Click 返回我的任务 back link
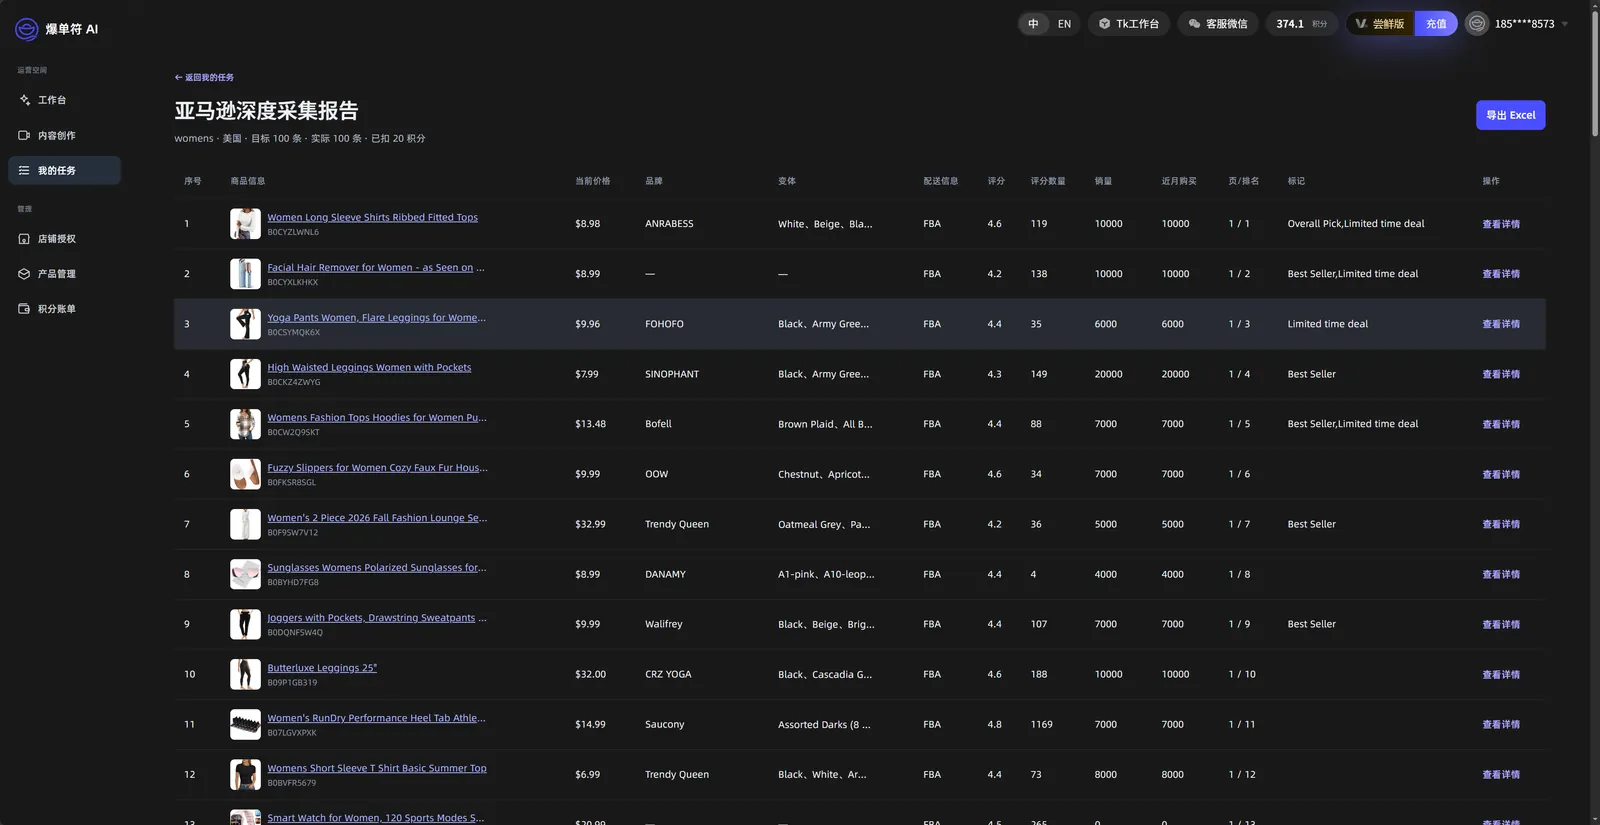This screenshot has height=825, width=1600. click(x=204, y=77)
